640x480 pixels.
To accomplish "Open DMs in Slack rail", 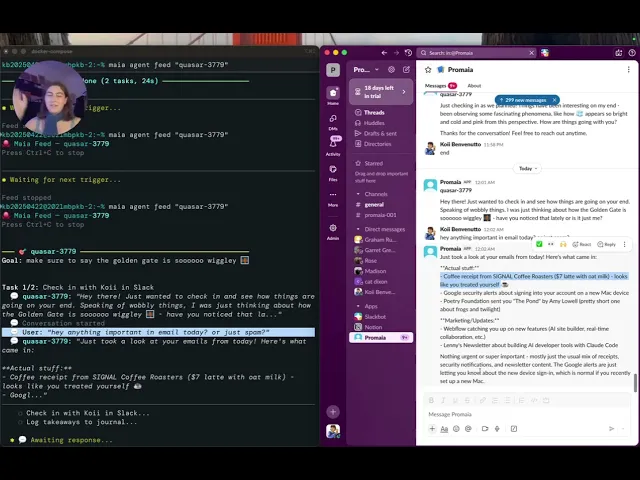I will [333, 121].
